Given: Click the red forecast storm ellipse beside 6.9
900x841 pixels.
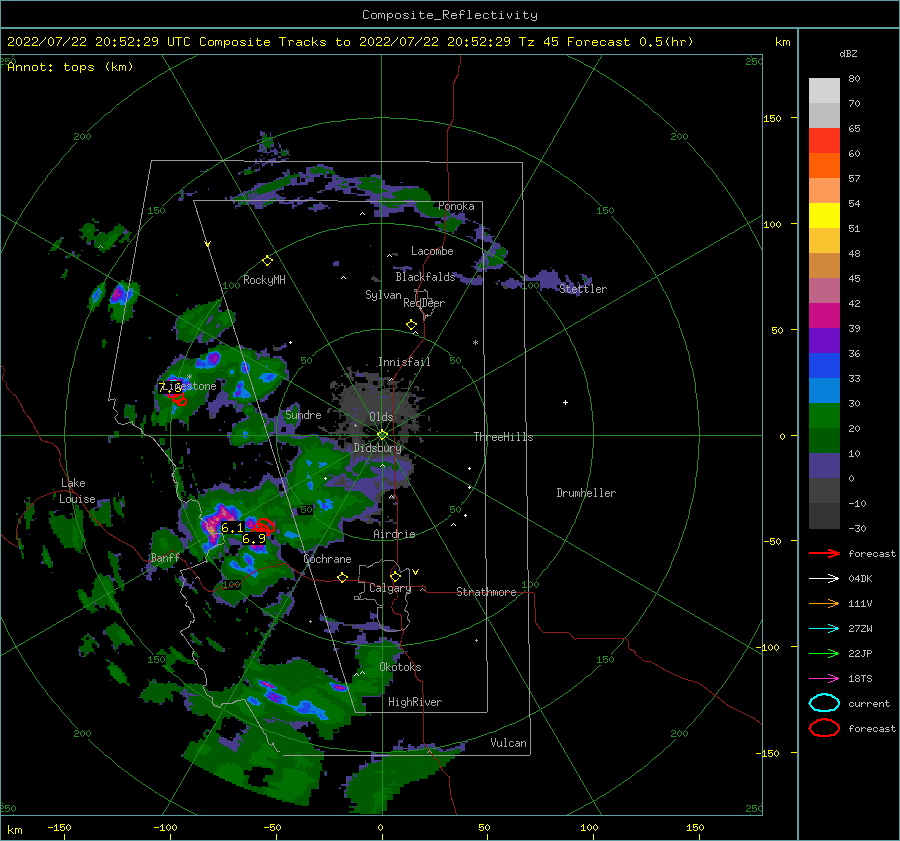Looking at the screenshot, I should click(265, 525).
